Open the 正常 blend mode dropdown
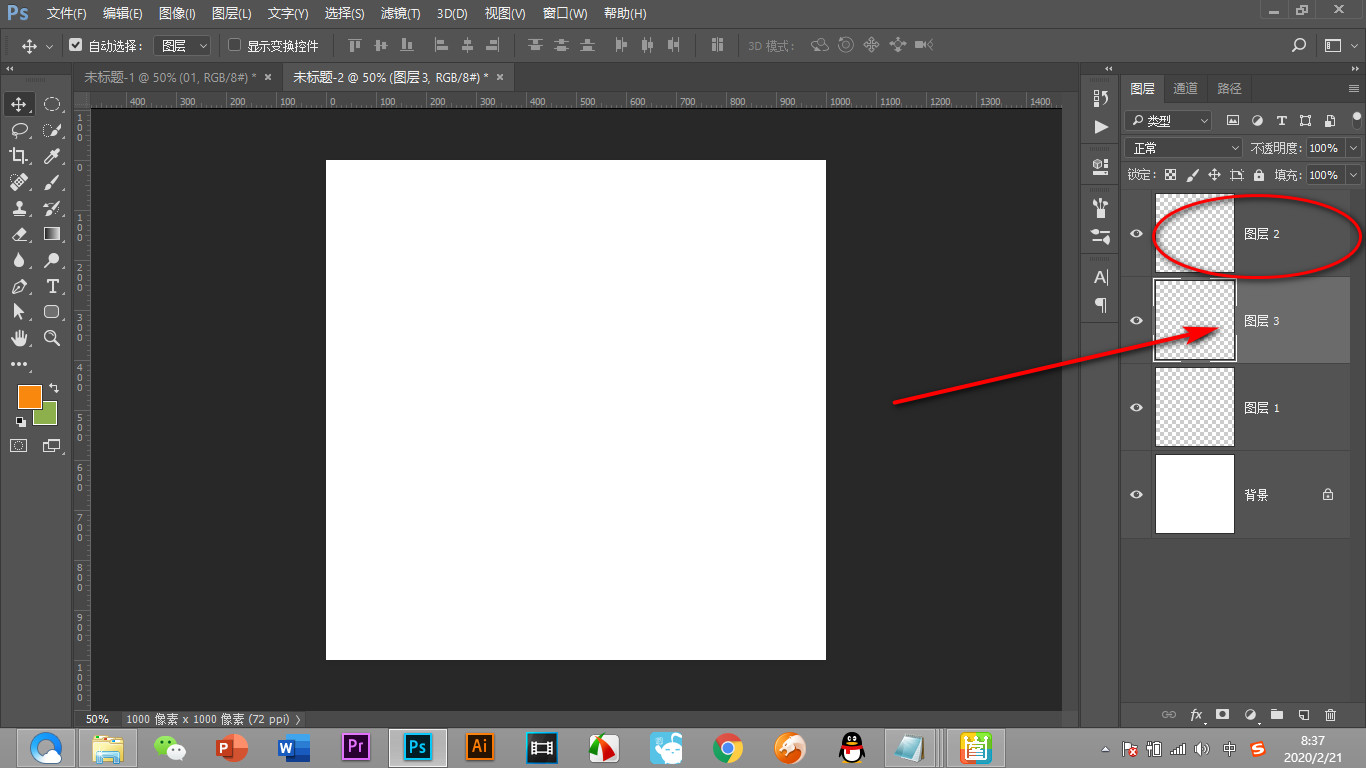Image resolution: width=1366 pixels, height=768 pixels. pyautogui.click(x=1184, y=148)
